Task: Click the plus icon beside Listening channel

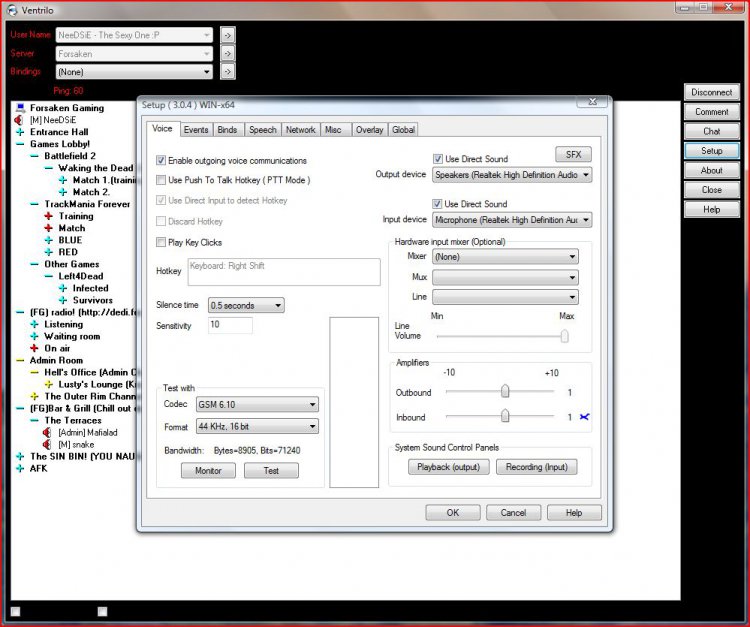Action: click(x=34, y=324)
